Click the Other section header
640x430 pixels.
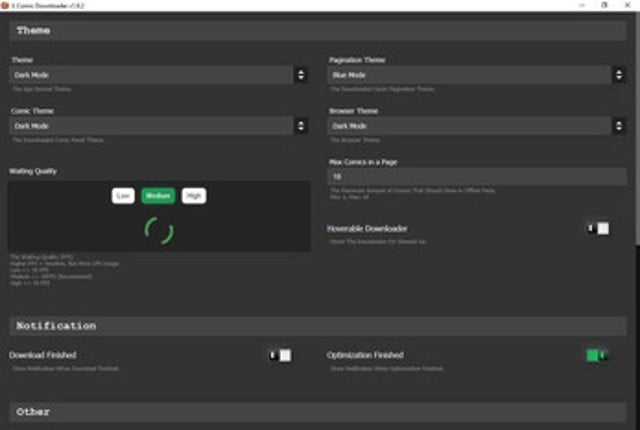(318, 412)
